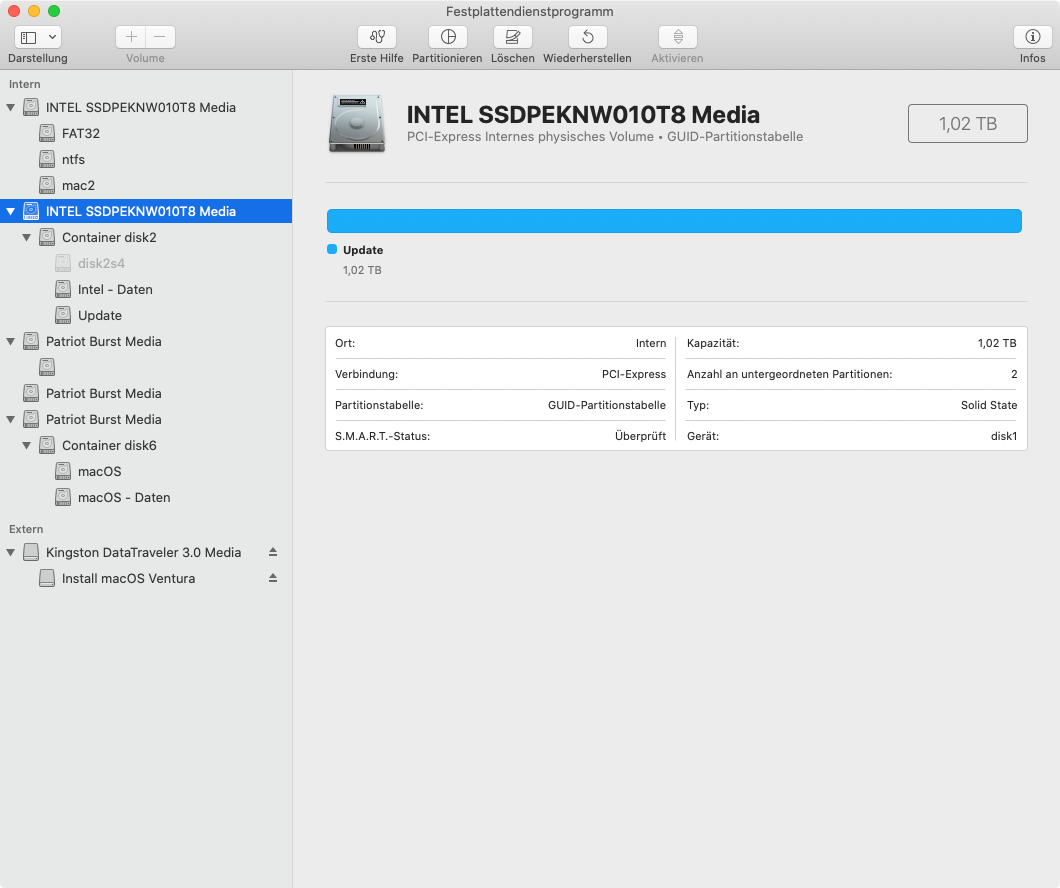Click the blue disk usage bar

[x=674, y=221]
